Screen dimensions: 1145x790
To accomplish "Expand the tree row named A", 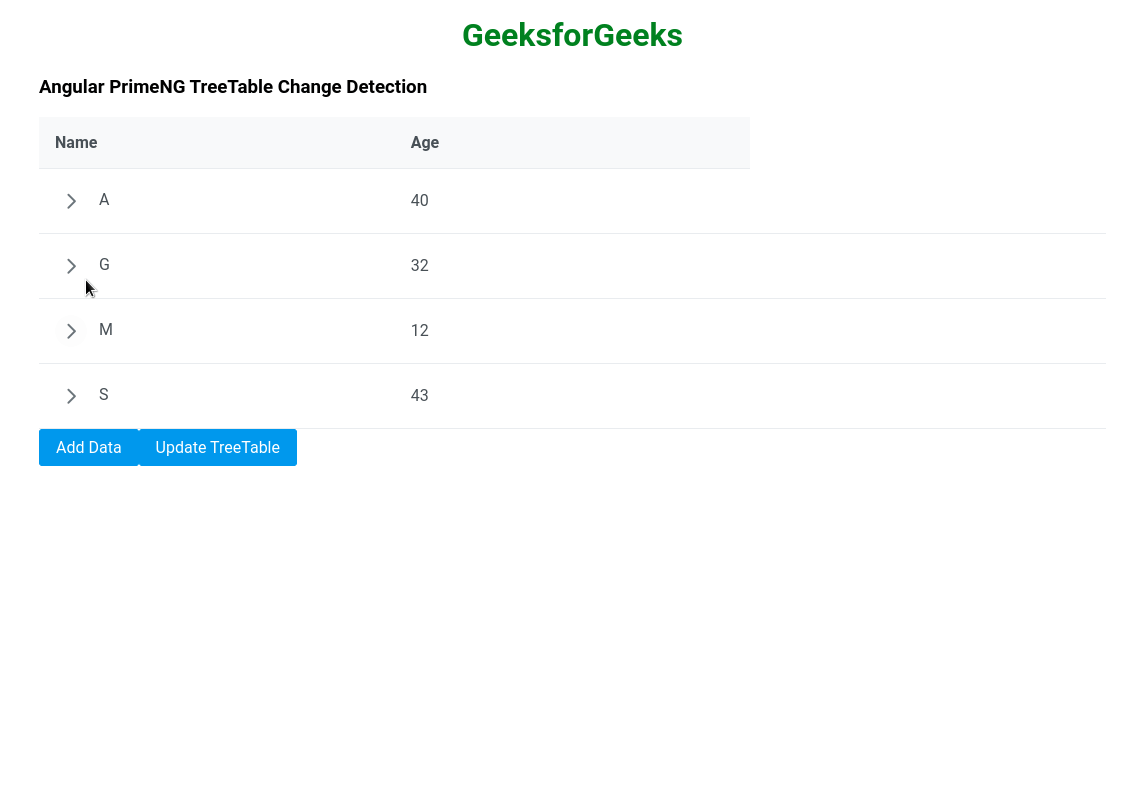I will click(71, 201).
